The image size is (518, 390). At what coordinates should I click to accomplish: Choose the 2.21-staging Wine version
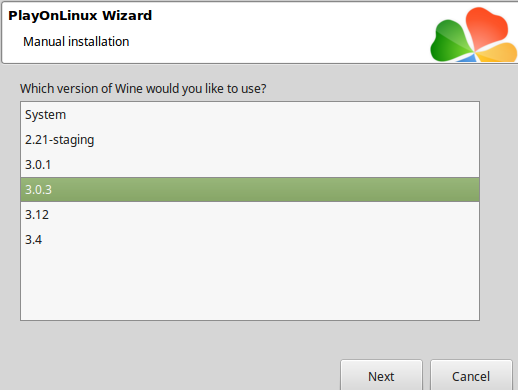coord(250,140)
